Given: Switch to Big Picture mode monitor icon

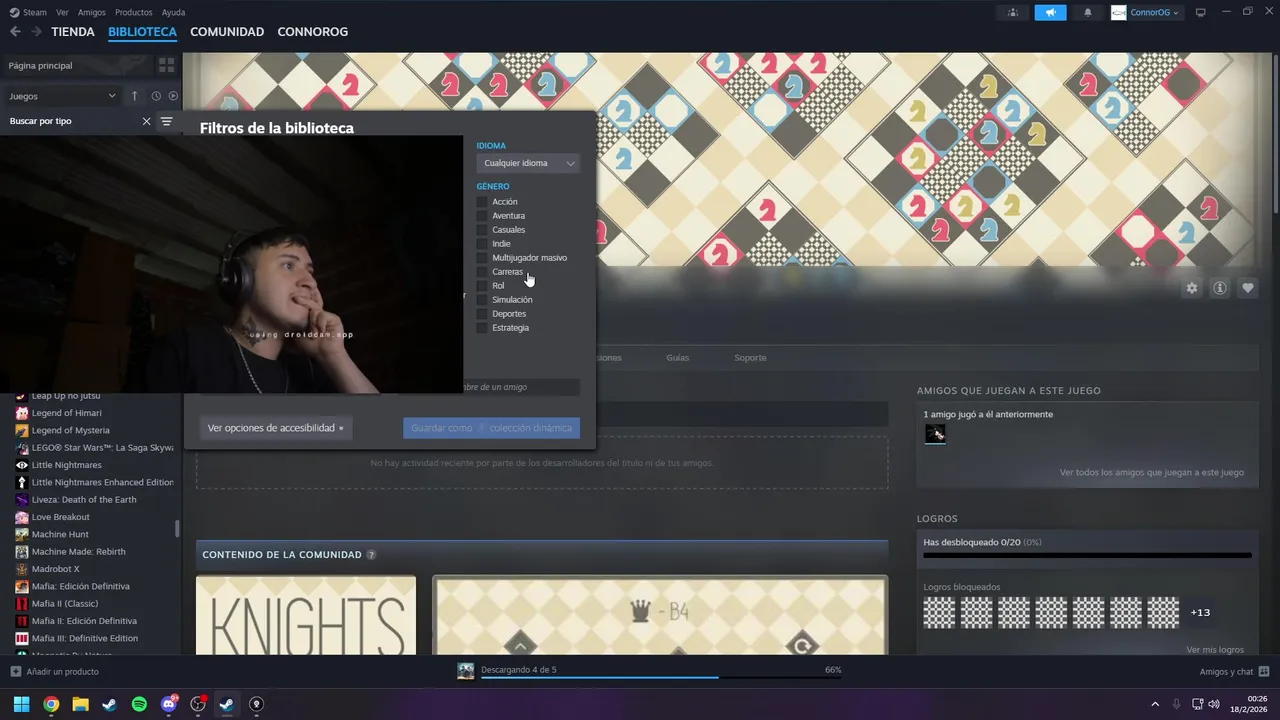Looking at the screenshot, I should 1201,13.
